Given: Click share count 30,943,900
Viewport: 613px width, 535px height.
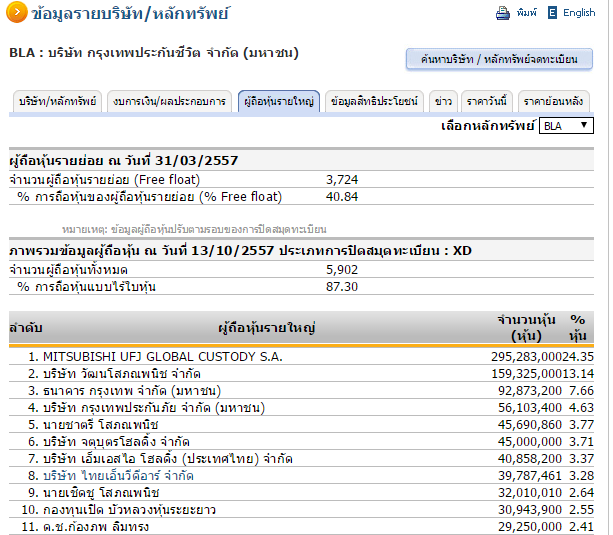Looking at the screenshot, I should click(x=530, y=510).
